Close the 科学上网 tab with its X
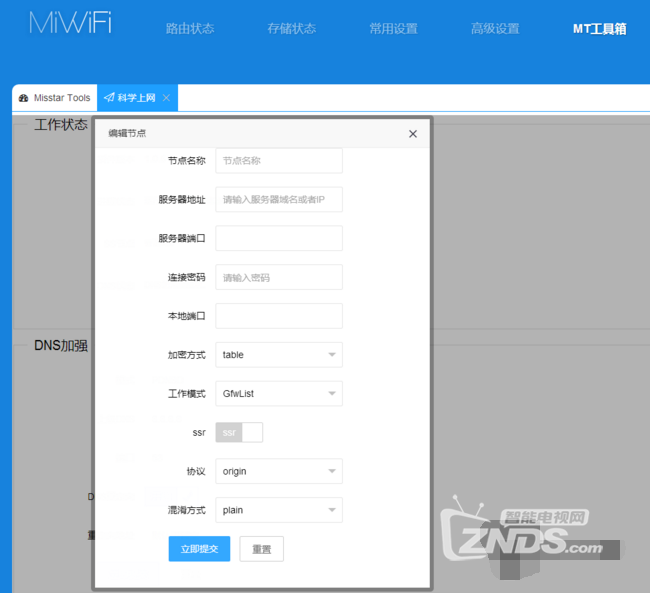This screenshot has width=651, height=594. click(x=166, y=98)
